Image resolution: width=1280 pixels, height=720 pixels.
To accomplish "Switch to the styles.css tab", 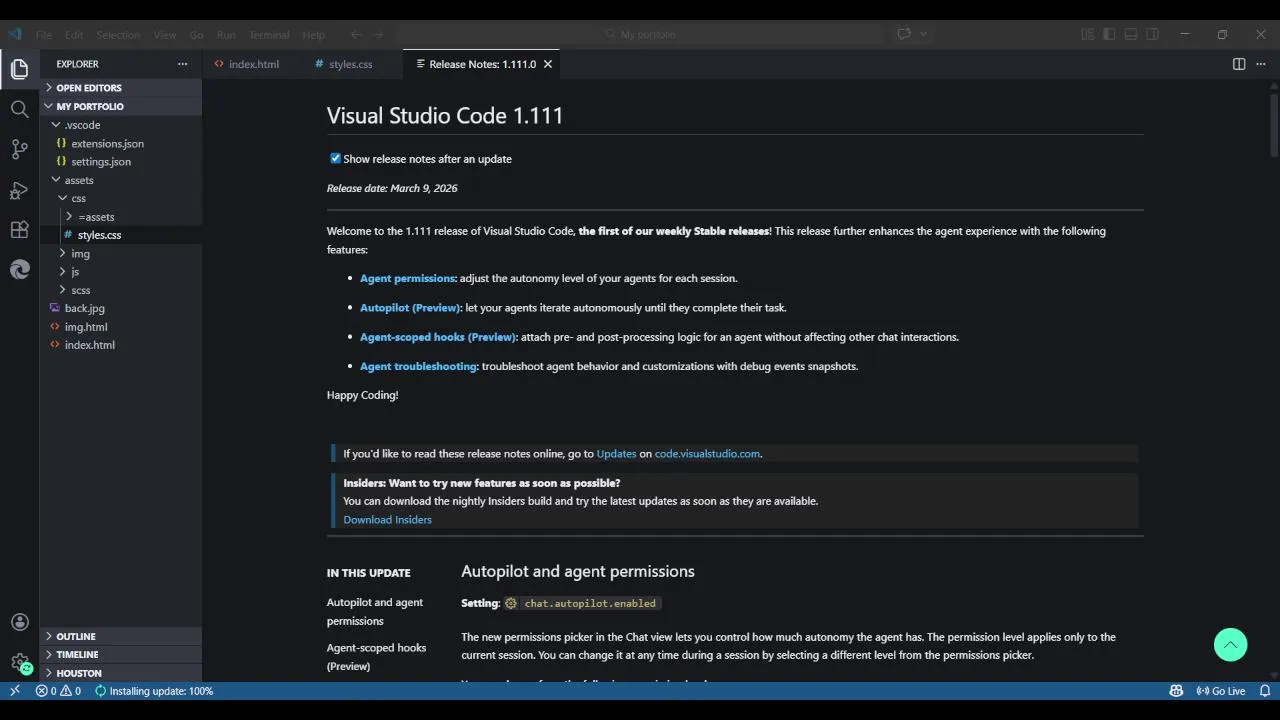I will coord(350,64).
